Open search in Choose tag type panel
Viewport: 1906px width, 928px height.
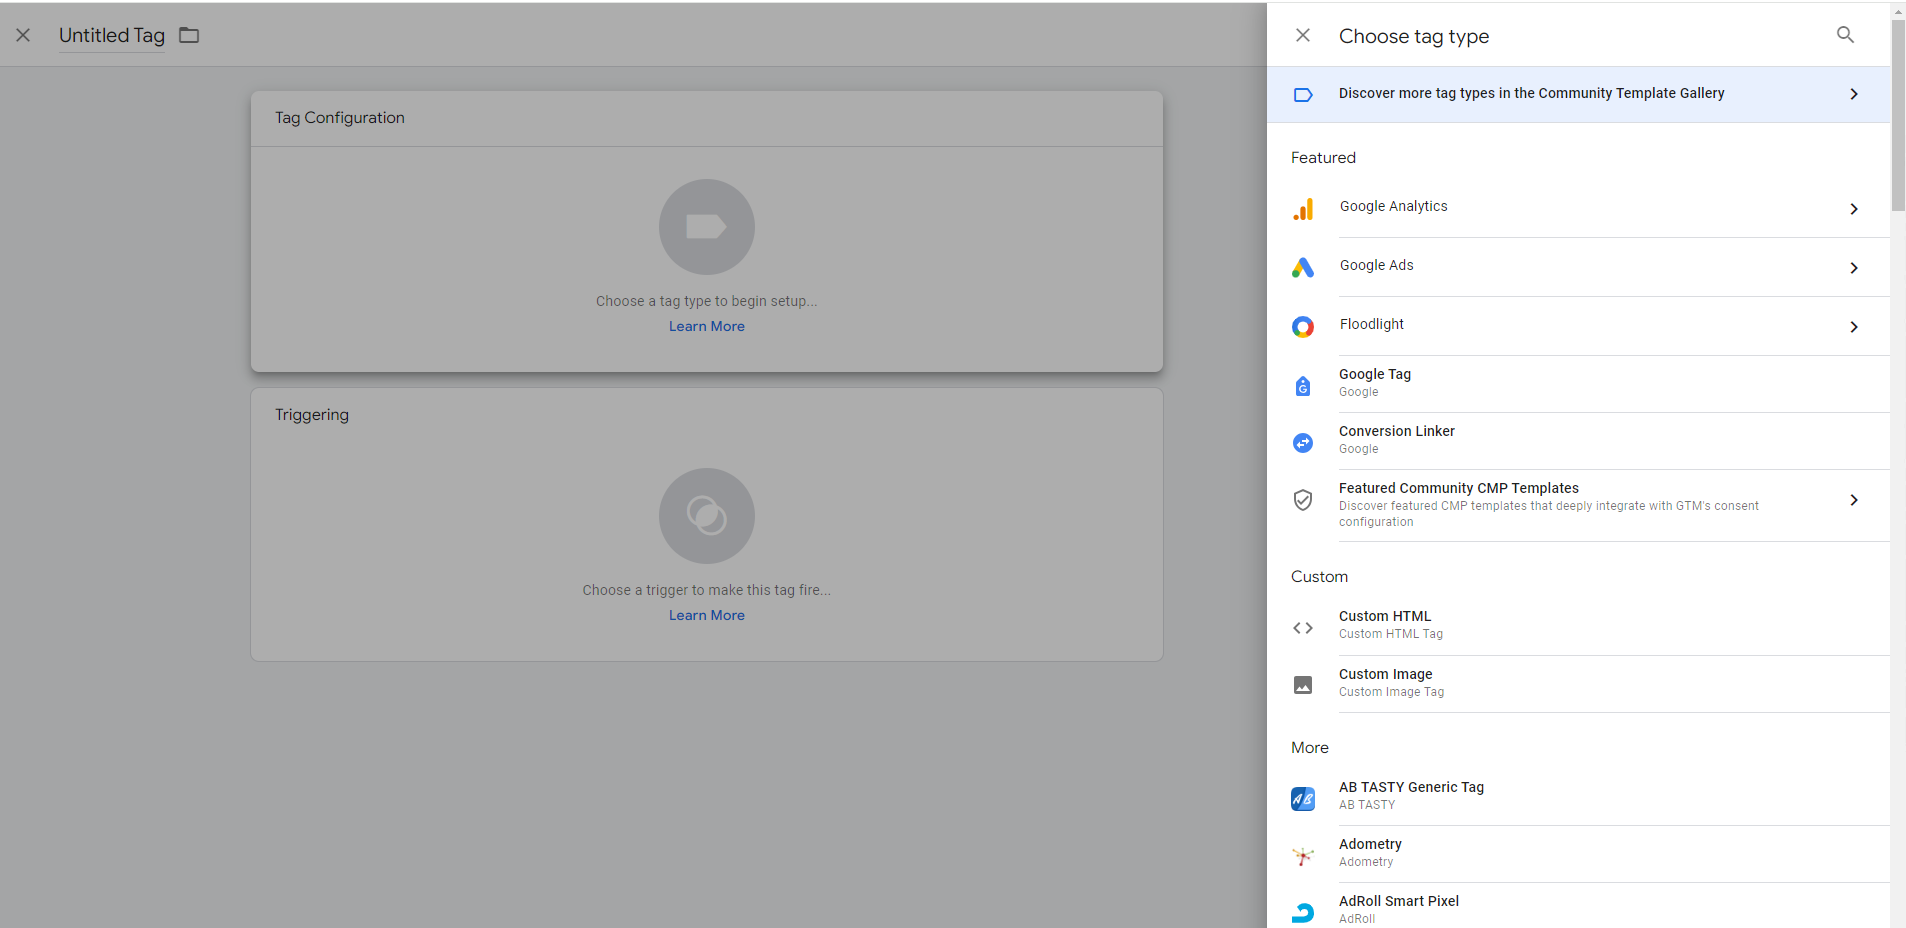[x=1845, y=35]
